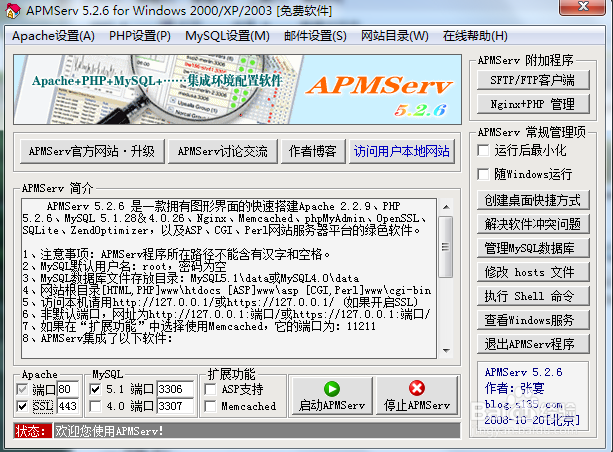
Task: Click the green play icon to start APMServ
Action: 332,389
